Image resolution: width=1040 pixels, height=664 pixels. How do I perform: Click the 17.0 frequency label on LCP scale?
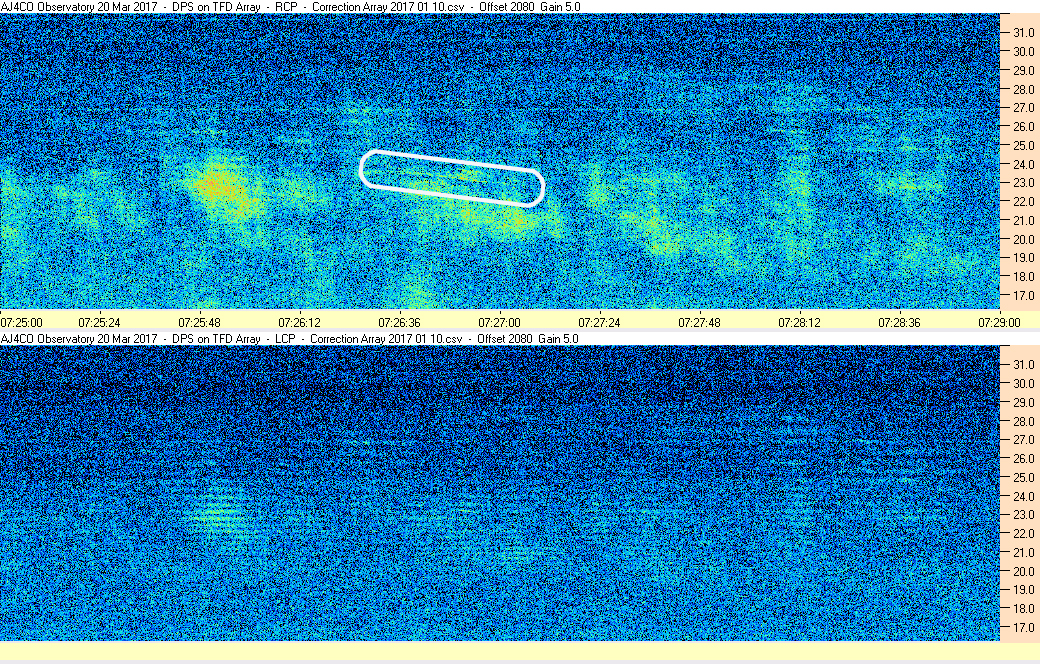click(x=1023, y=628)
